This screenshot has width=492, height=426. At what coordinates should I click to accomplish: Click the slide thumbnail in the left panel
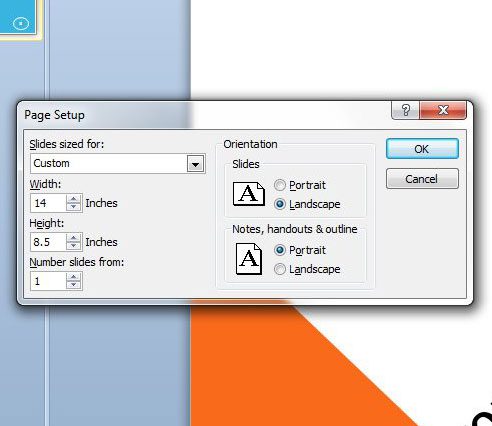(17, 17)
